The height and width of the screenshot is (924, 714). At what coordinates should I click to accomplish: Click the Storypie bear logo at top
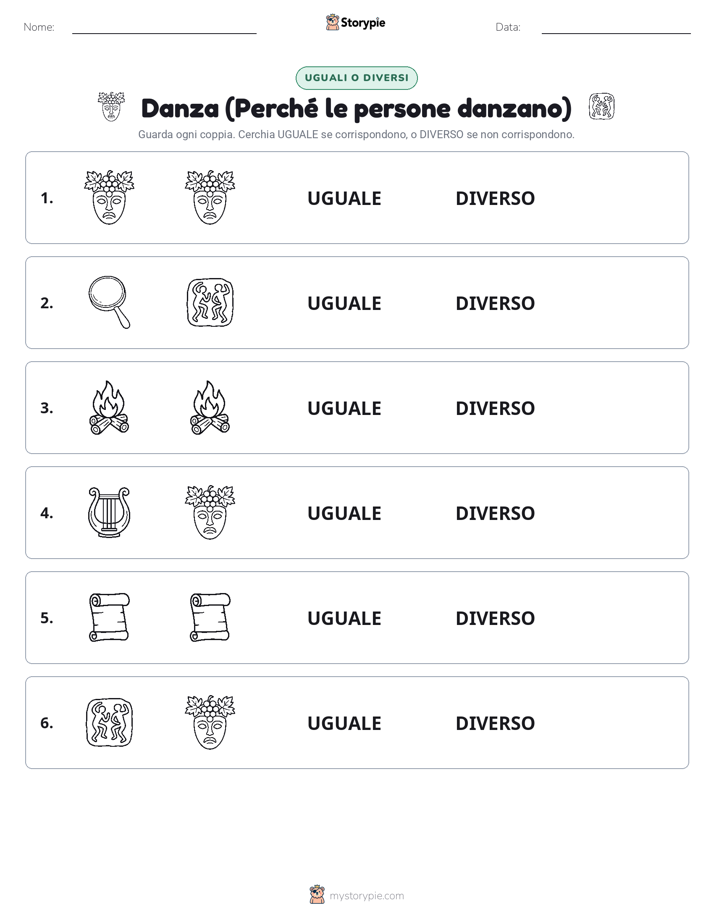333,22
